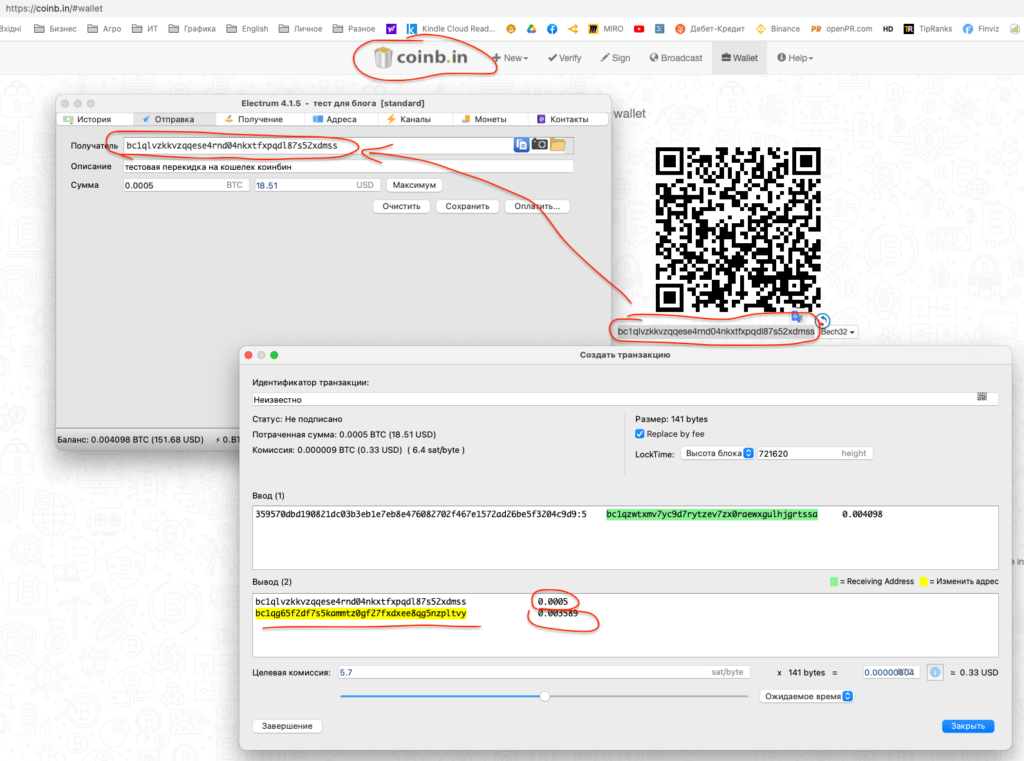Open the Kindle Cloud Reader bookmark
Image resolution: width=1024 pixels, height=761 pixels.
tap(451, 29)
